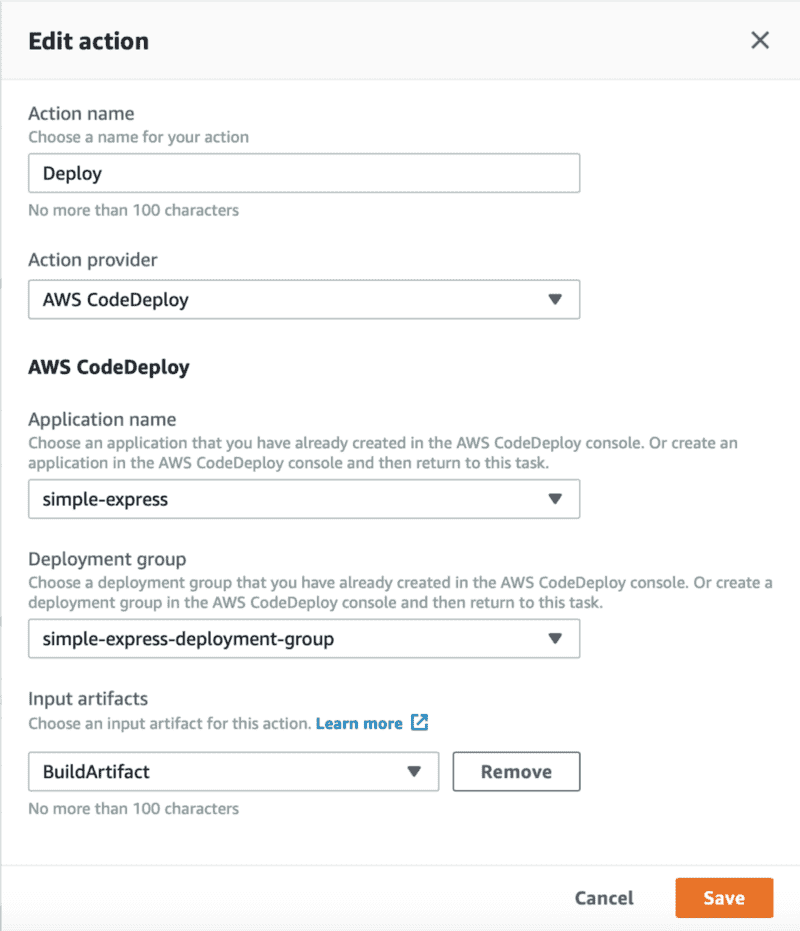The width and height of the screenshot is (800, 931).
Task: Remove the BuildArtifact input artifact
Action: [516, 771]
